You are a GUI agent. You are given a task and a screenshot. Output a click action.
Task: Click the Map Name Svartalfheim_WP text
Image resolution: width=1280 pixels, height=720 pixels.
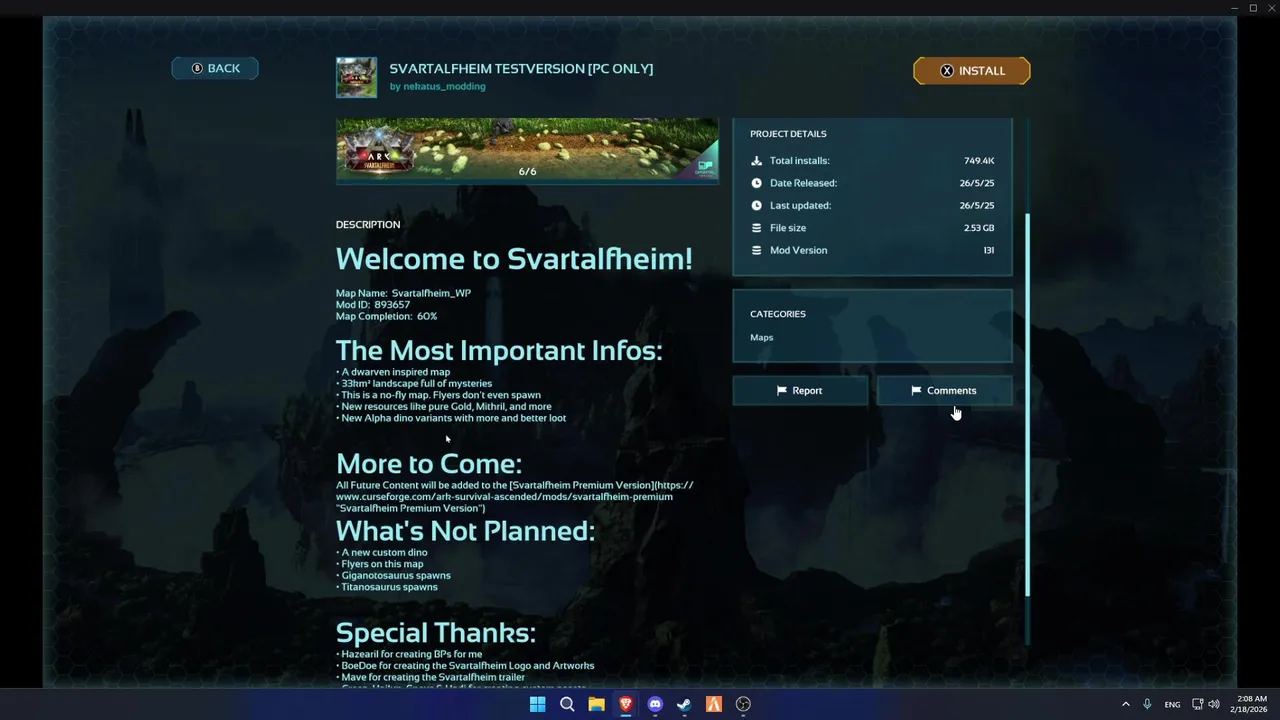click(x=403, y=293)
